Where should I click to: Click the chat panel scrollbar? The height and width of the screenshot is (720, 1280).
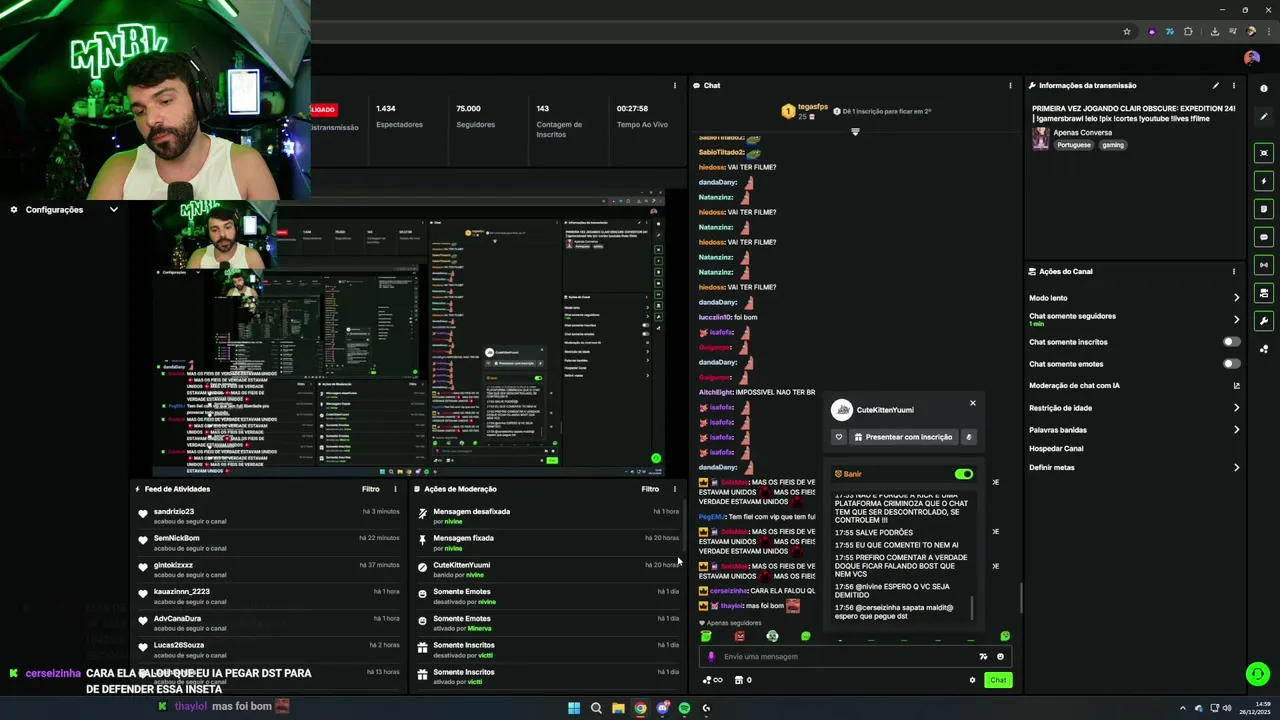(x=1020, y=599)
